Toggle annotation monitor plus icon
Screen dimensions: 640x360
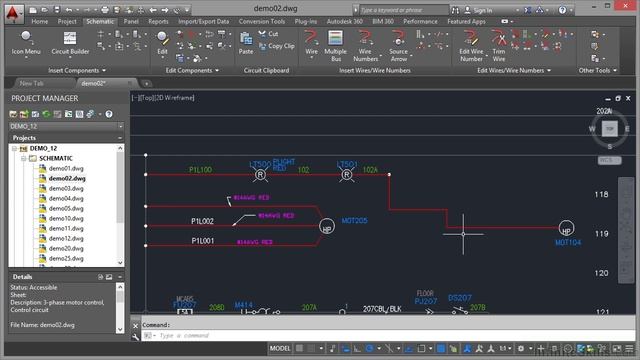tap(541, 349)
